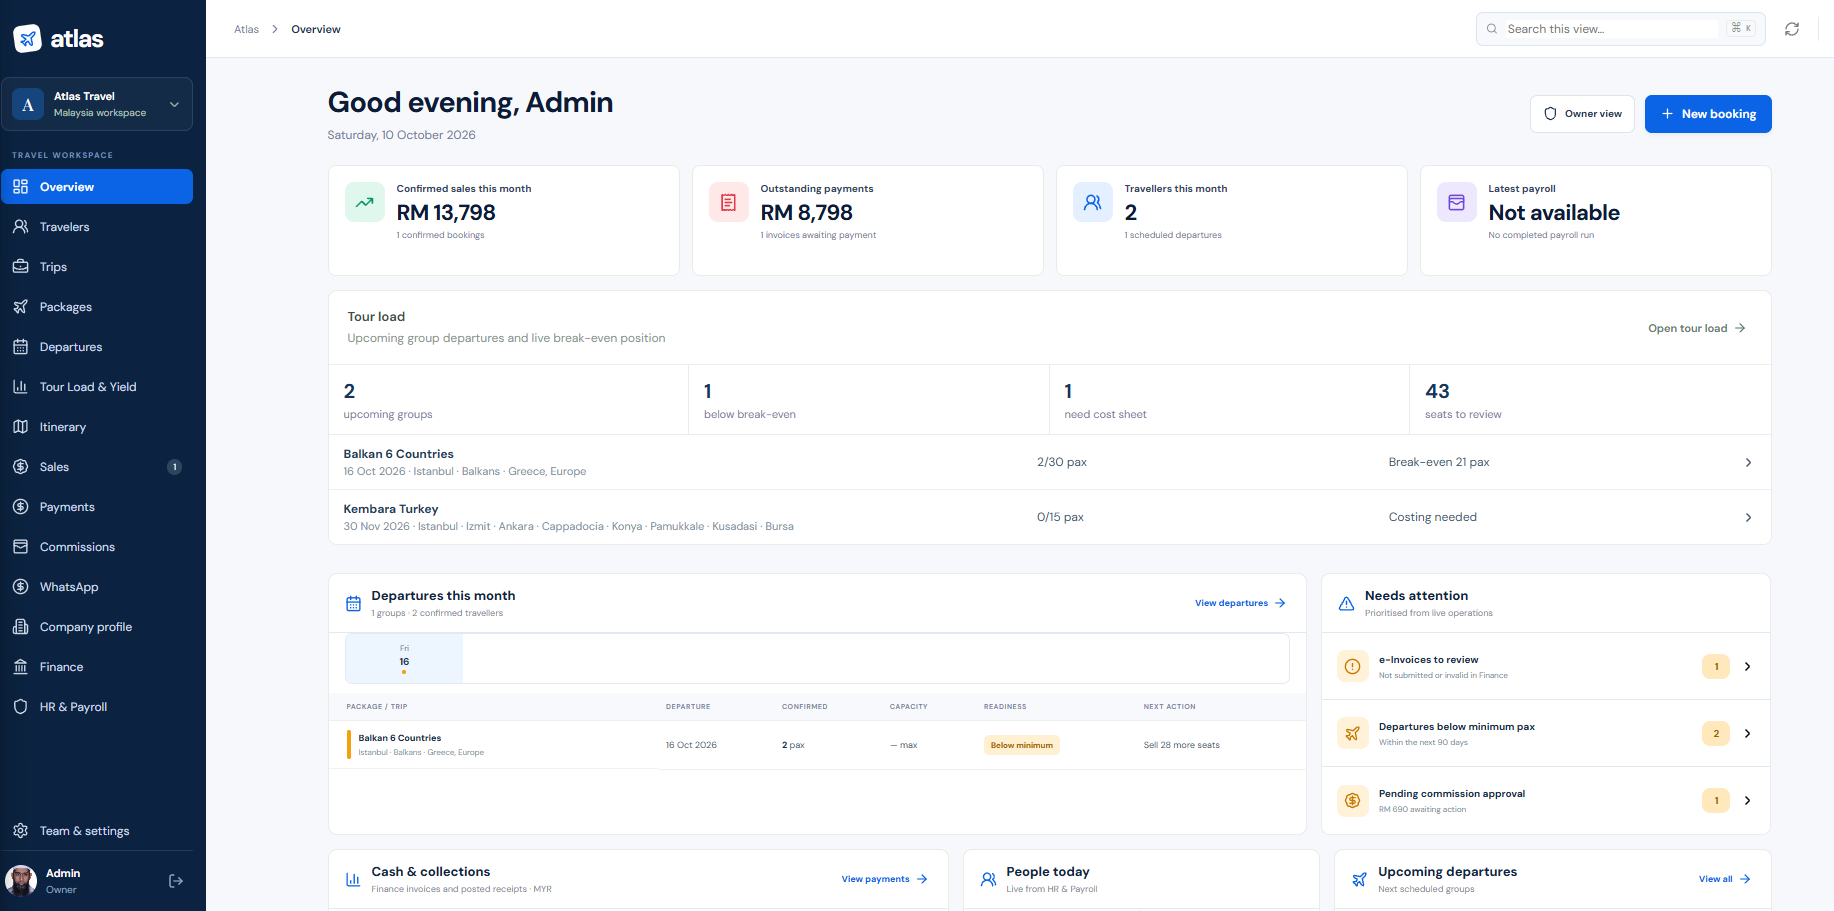The image size is (1834, 911).
Task: Select WhatsApp in the sidebar
Action: [x=97, y=587]
